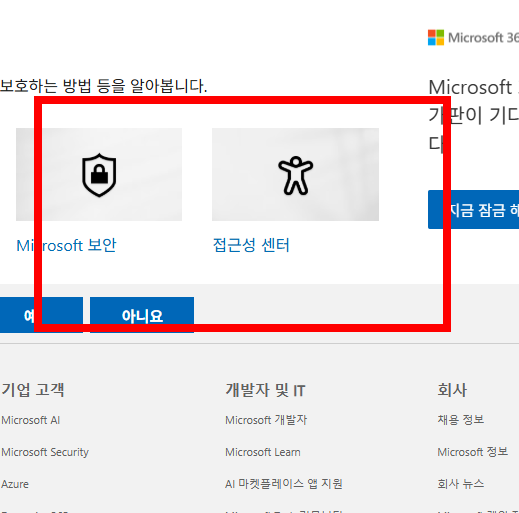
Task: Click the shield lock security icon
Action: [99, 175]
